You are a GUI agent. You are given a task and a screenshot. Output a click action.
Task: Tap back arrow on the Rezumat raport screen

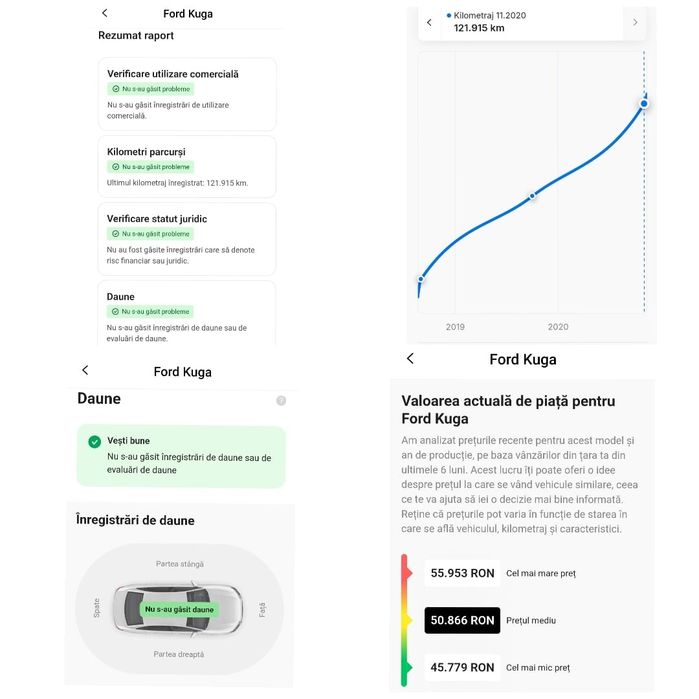[105, 13]
